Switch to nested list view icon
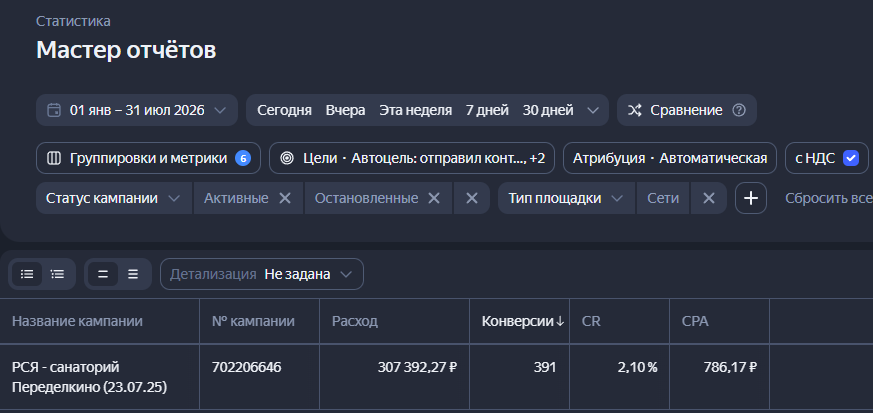Screen dimensions: 873x413 point(57,274)
